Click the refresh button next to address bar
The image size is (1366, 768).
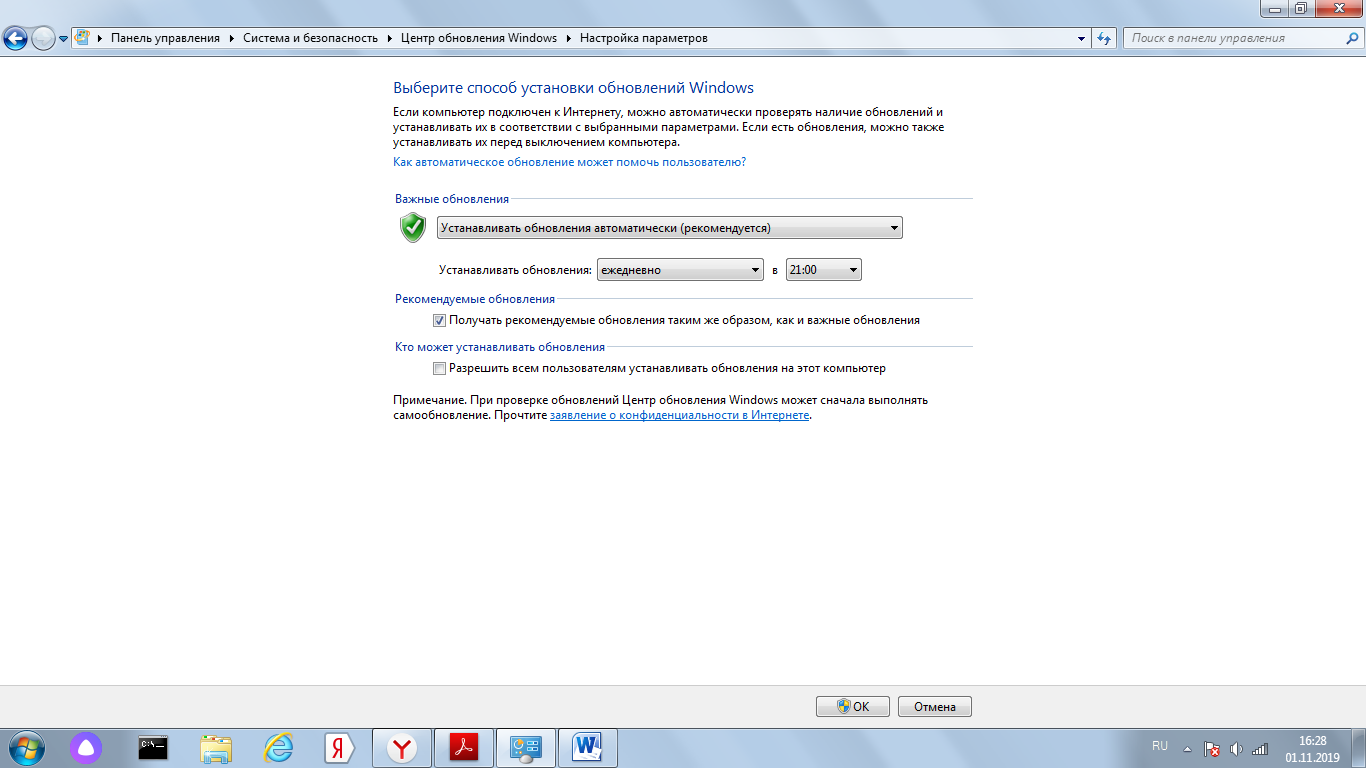pyautogui.click(x=1104, y=38)
